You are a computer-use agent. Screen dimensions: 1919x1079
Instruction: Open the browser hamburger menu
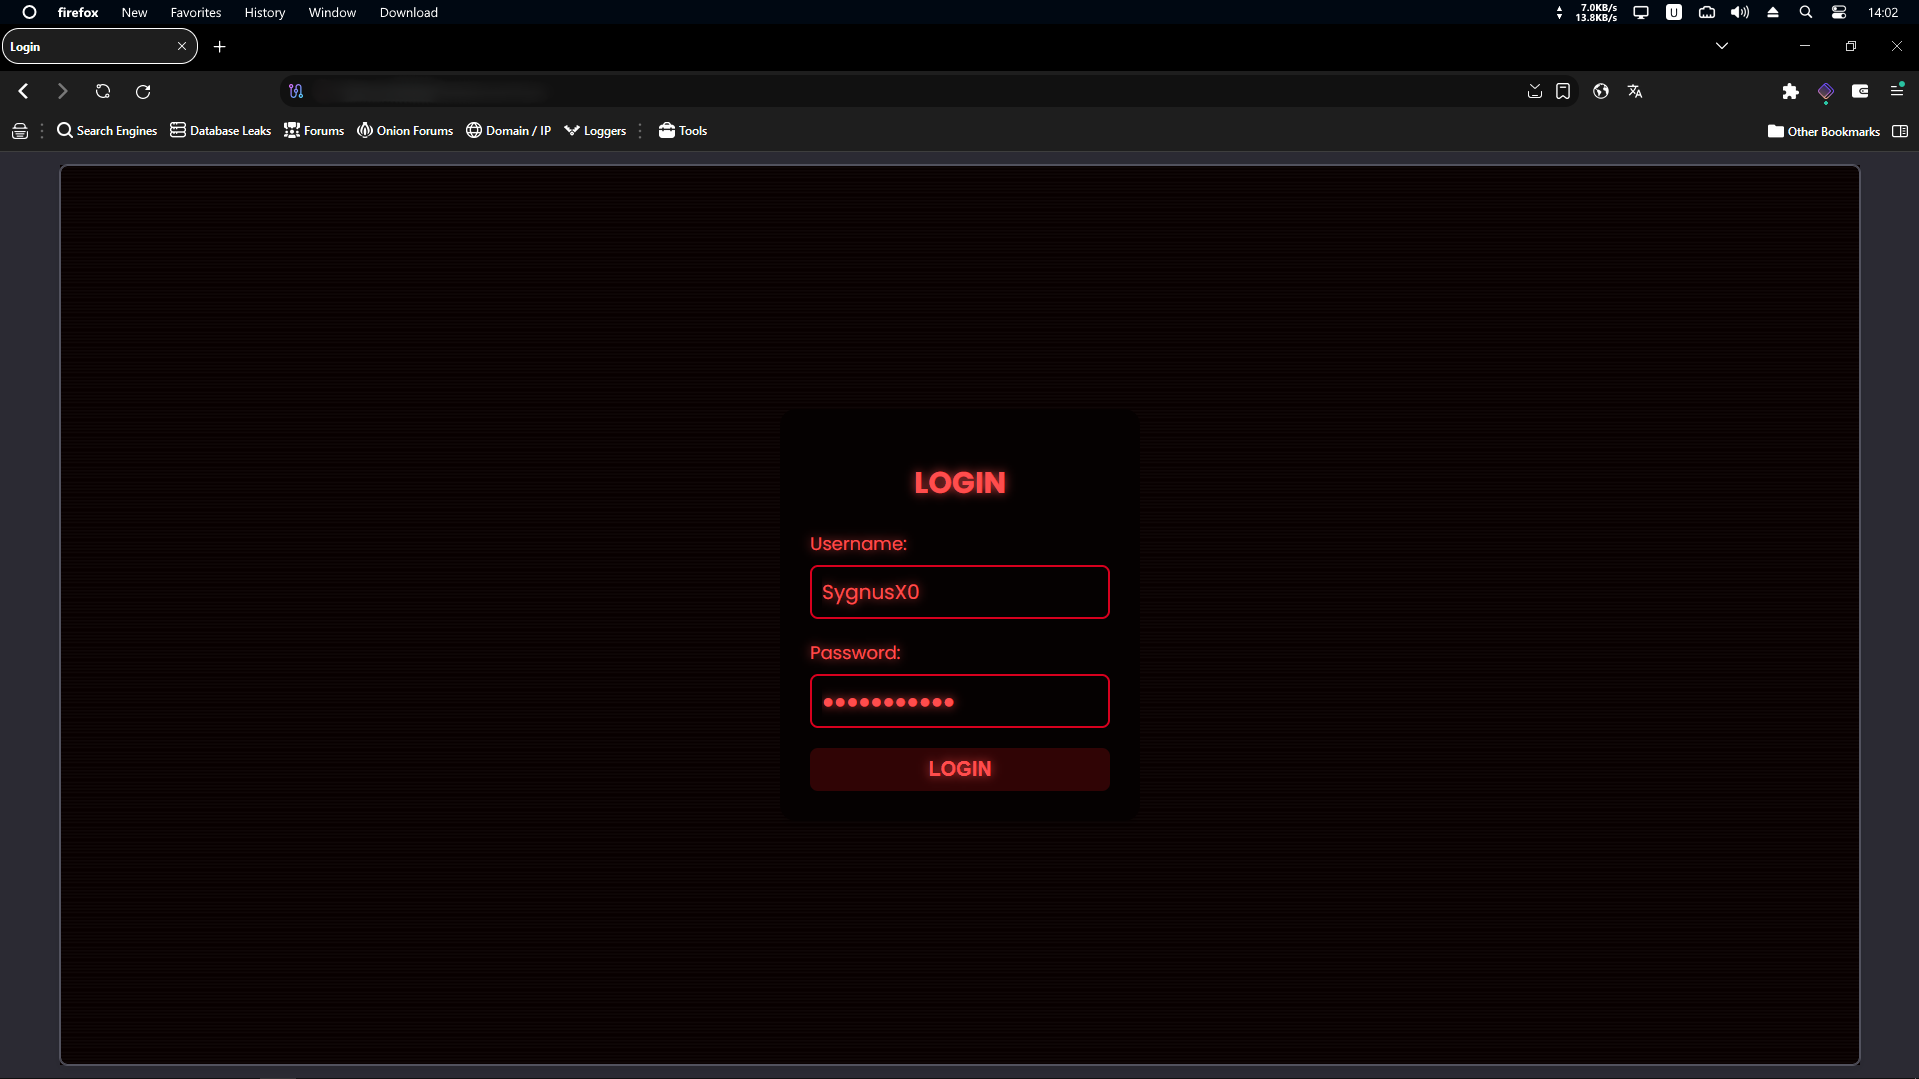point(1897,90)
